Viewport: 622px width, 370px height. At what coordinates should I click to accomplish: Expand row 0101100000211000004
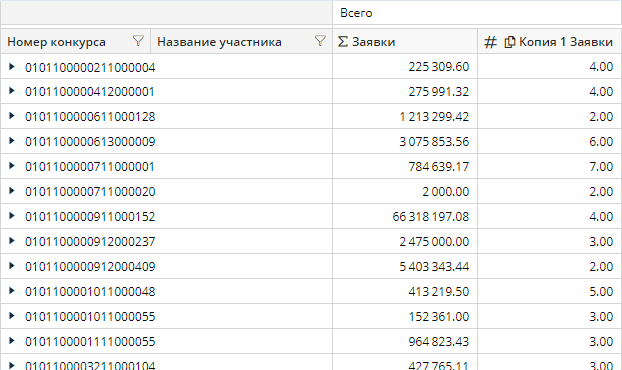pos(12,67)
